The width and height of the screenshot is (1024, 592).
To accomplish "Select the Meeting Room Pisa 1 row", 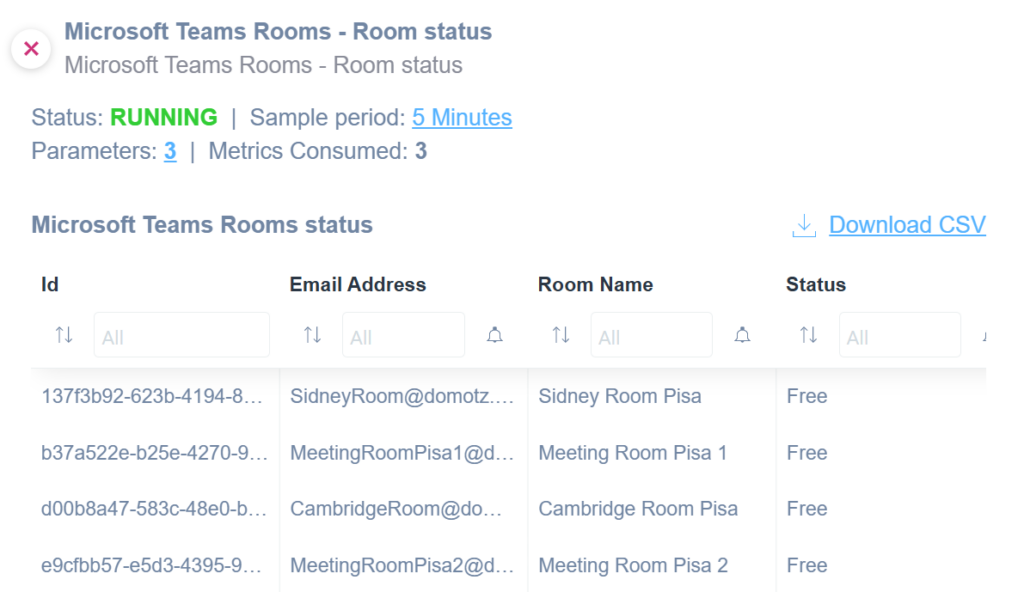I will (x=508, y=453).
